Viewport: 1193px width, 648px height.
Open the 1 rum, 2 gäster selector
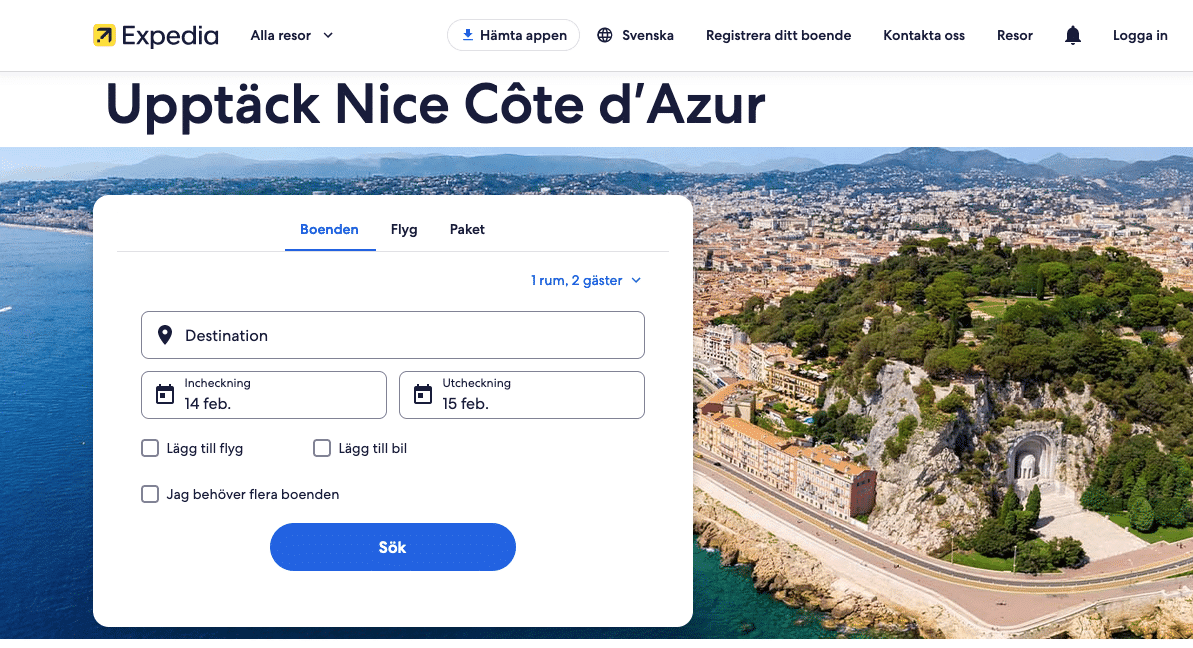[x=586, y=281]
